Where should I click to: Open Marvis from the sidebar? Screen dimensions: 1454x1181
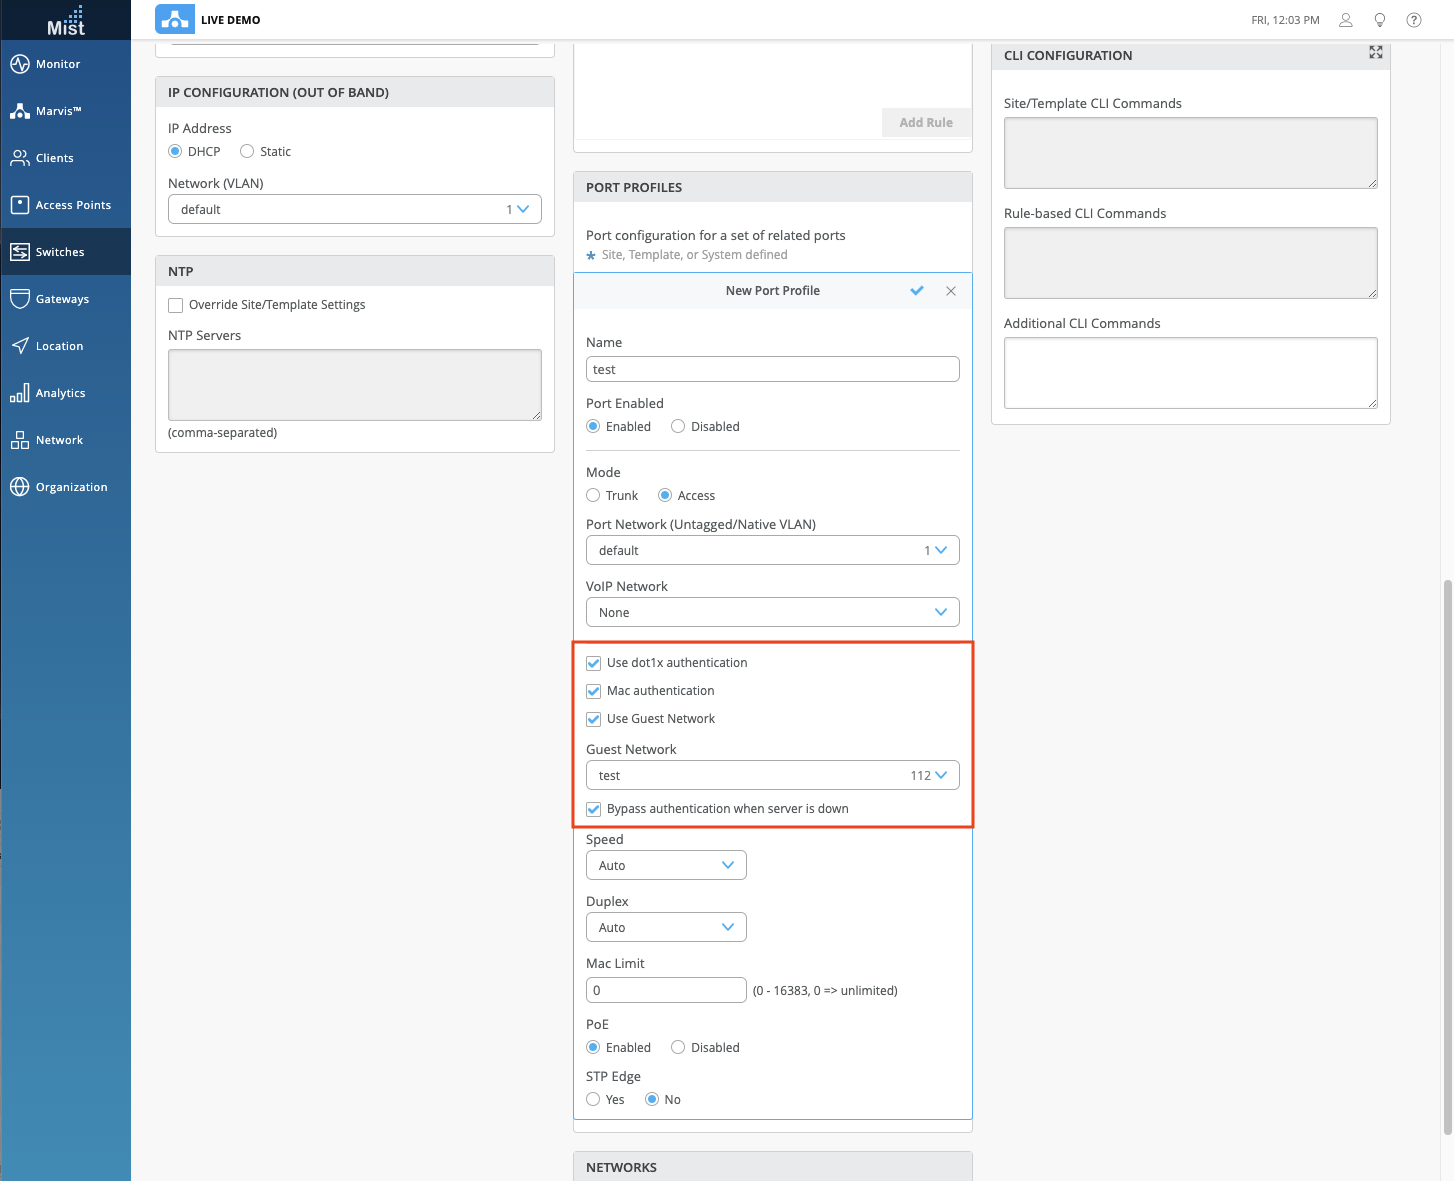tap(58, 111)
